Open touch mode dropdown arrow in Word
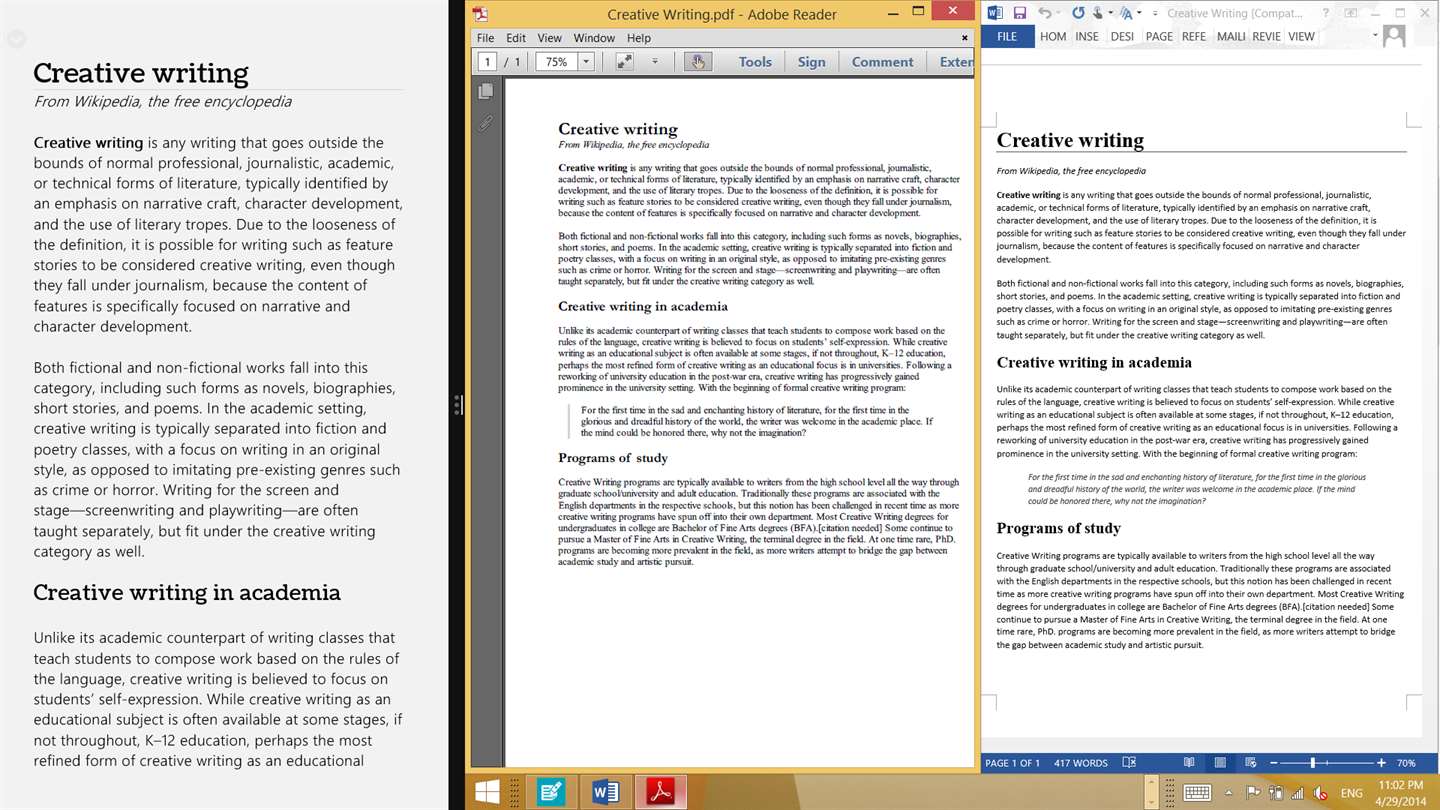Screen dimensions: 1440x810 click(1111, 14)
